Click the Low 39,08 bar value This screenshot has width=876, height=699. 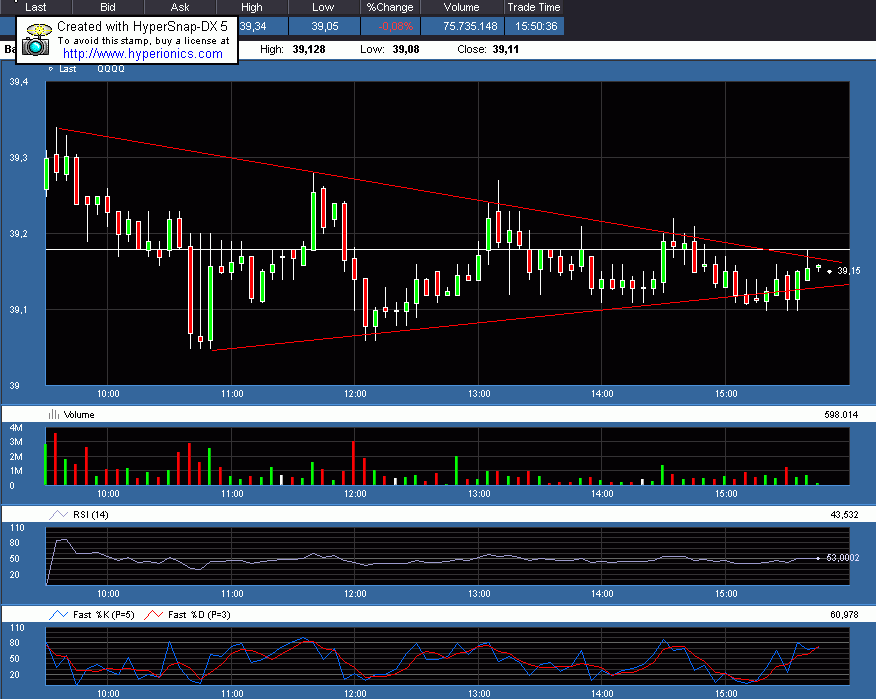click(x=406, y=49)
